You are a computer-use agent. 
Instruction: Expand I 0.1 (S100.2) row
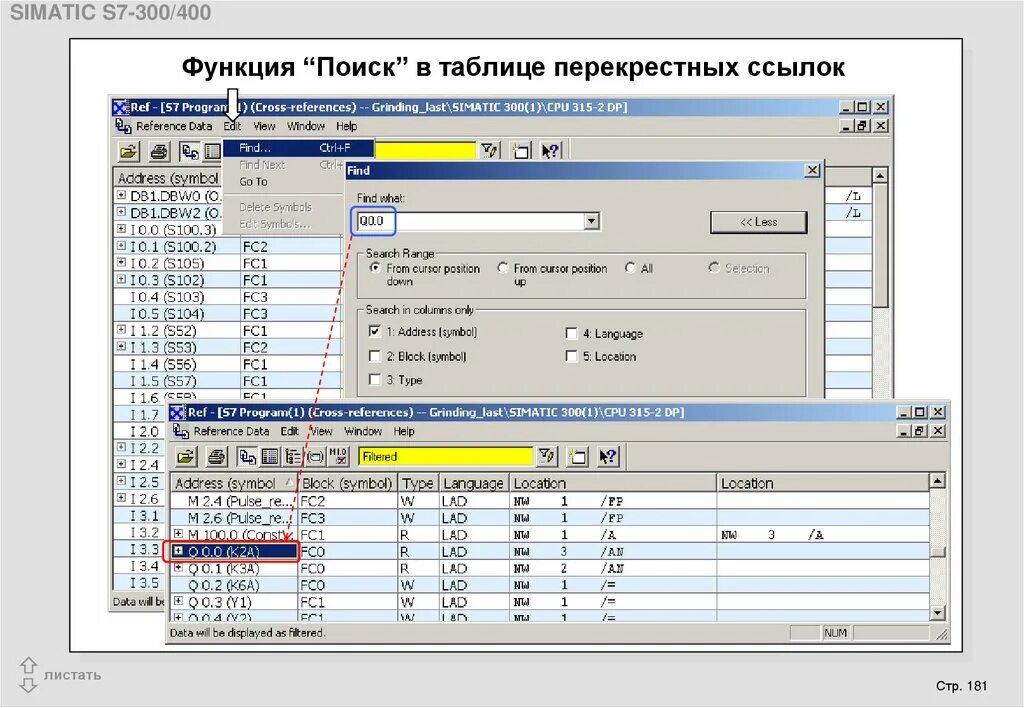pyautogui.click(x=121, y=246)
